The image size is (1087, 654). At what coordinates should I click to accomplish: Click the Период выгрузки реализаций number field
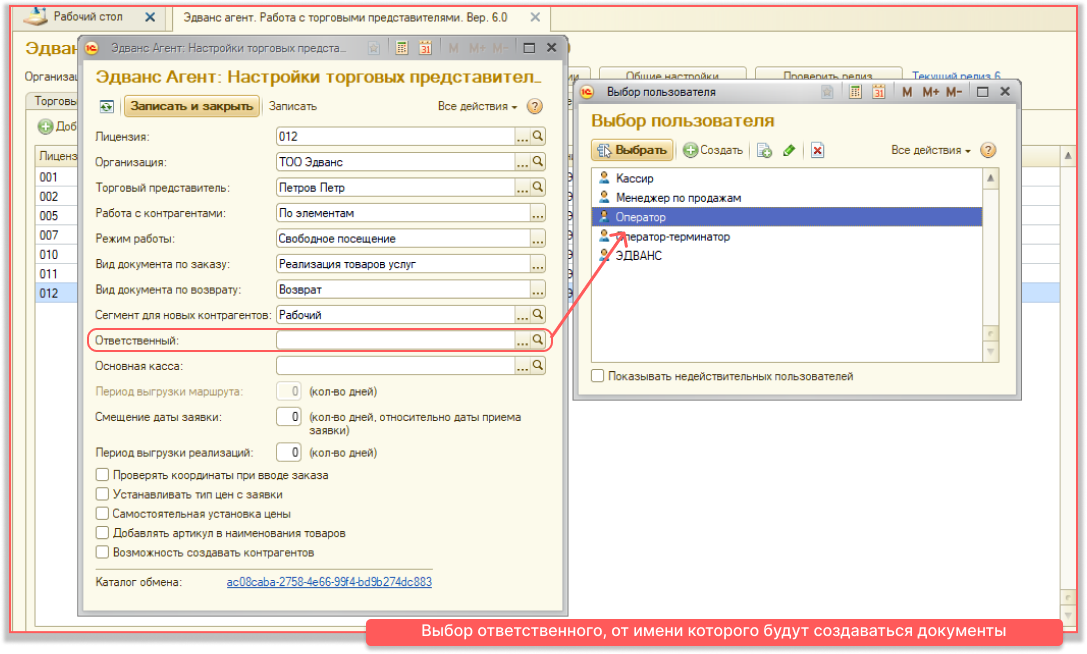(x=288, y=453)
